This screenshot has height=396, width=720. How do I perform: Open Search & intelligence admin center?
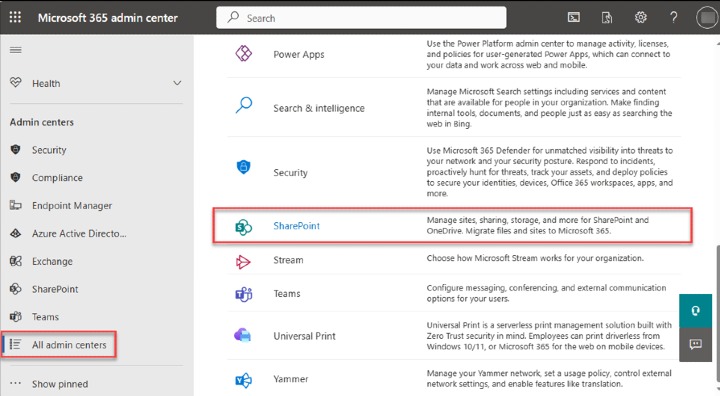point(319,108)
